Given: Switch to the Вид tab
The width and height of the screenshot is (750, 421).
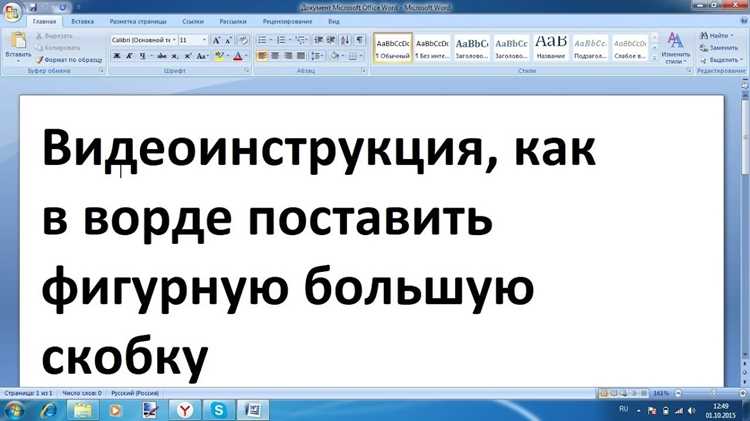Looking at the screenshot, I should [x=334, y=22].
